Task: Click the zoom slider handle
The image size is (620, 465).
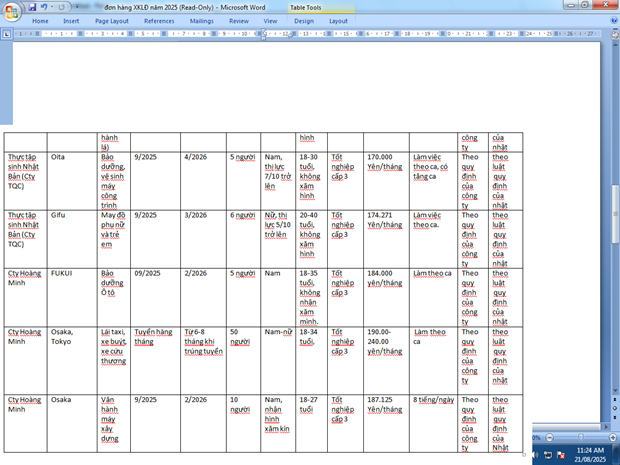Action: click(580, 437)
